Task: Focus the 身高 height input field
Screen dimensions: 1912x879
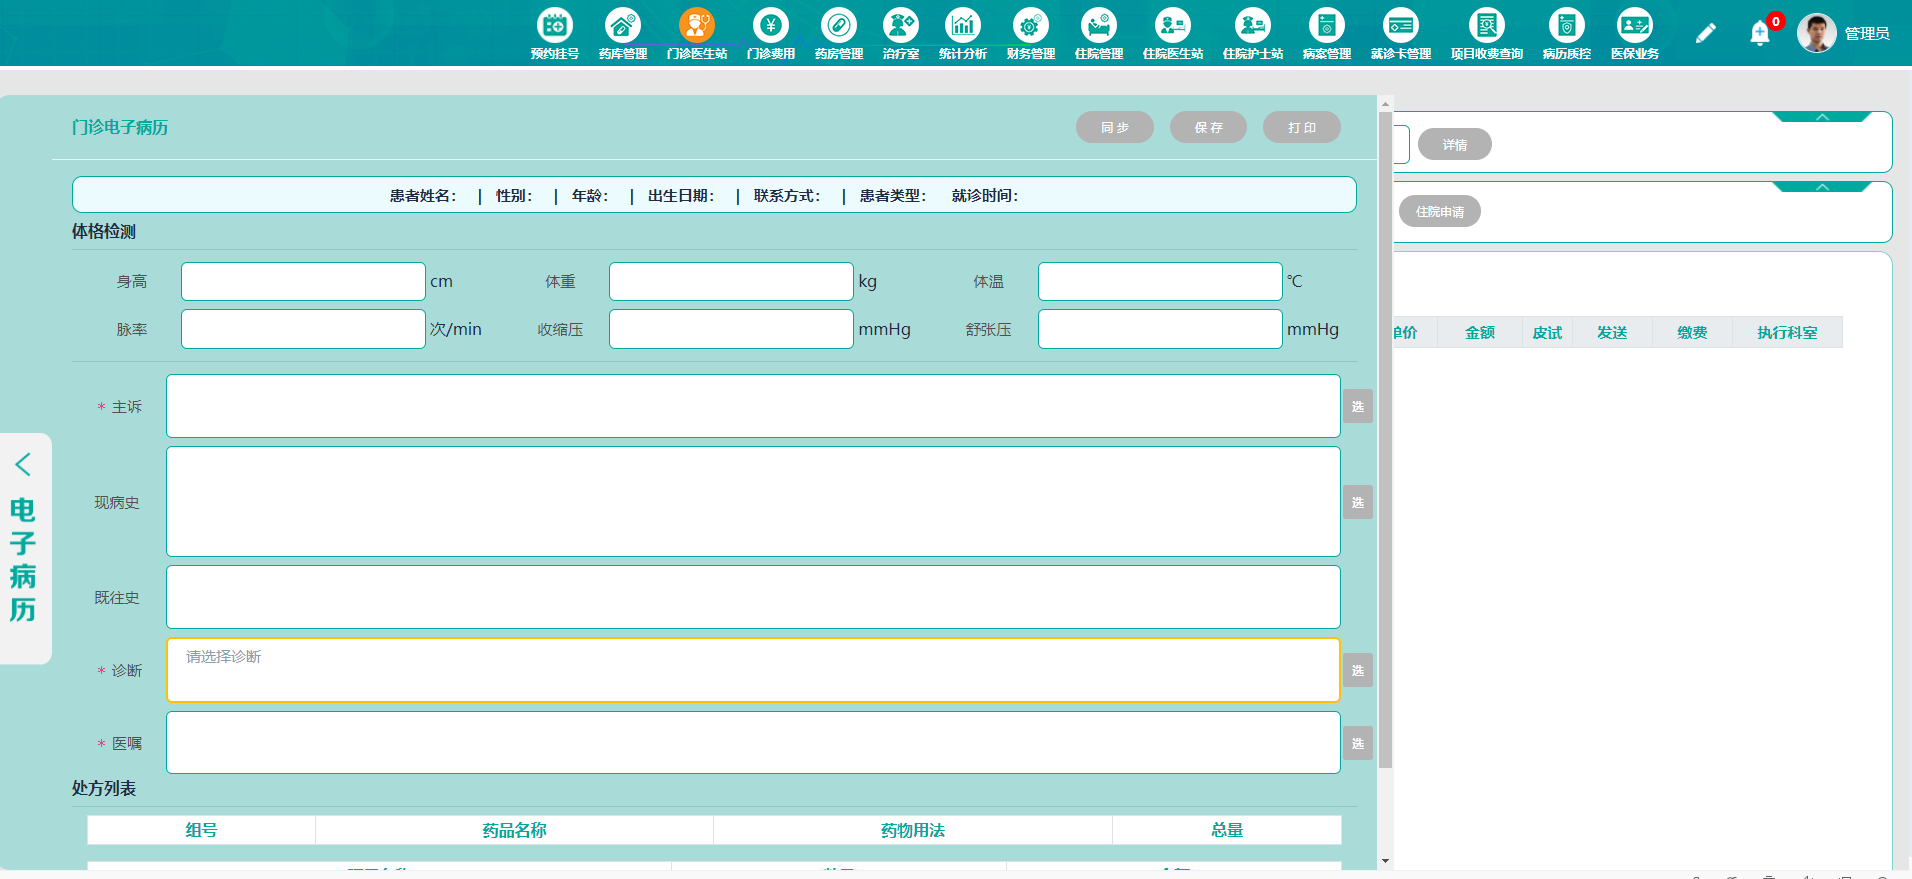Action: tap(303, 281)
